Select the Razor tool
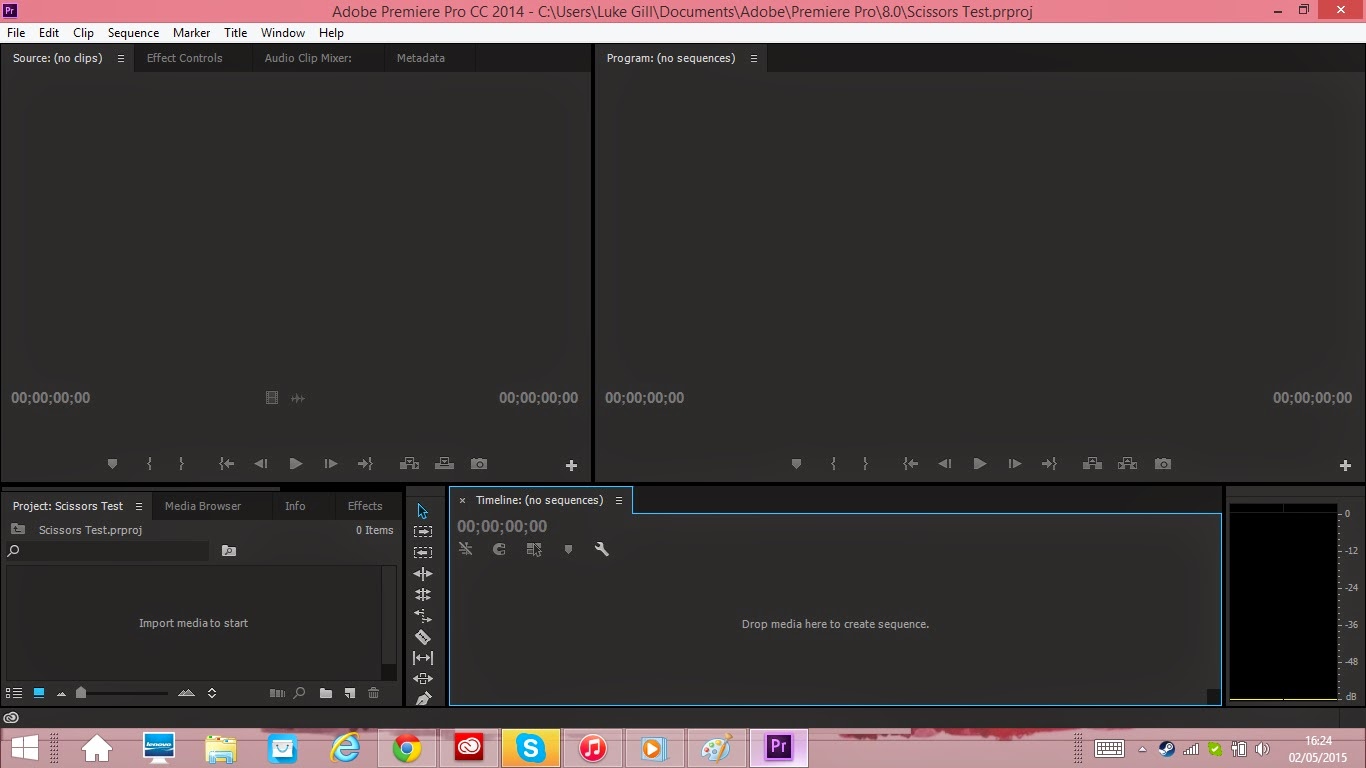 point(423,637)
